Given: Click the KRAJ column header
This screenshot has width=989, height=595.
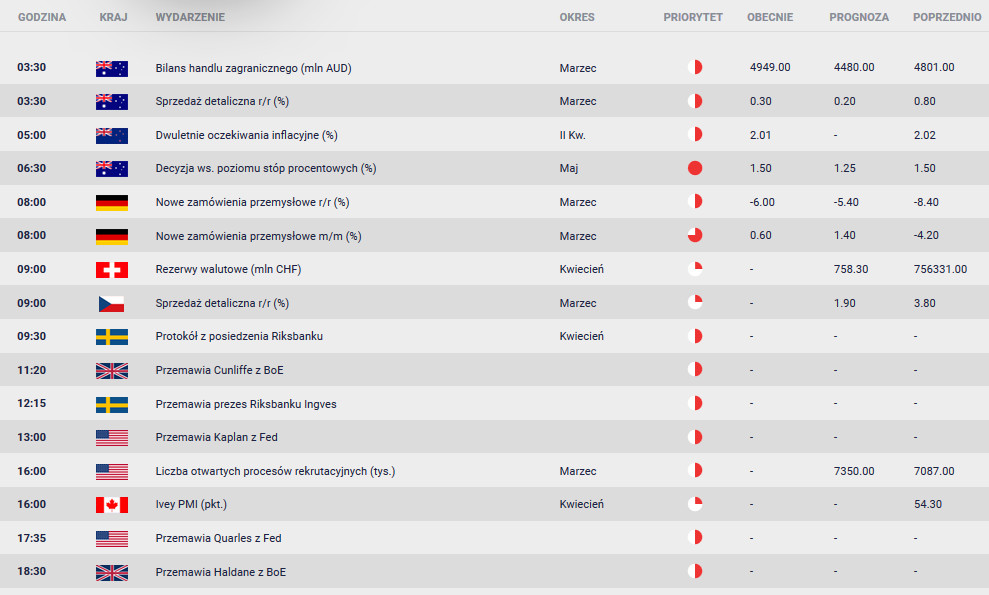Looking at the screenshot, I should click(114, 18).
